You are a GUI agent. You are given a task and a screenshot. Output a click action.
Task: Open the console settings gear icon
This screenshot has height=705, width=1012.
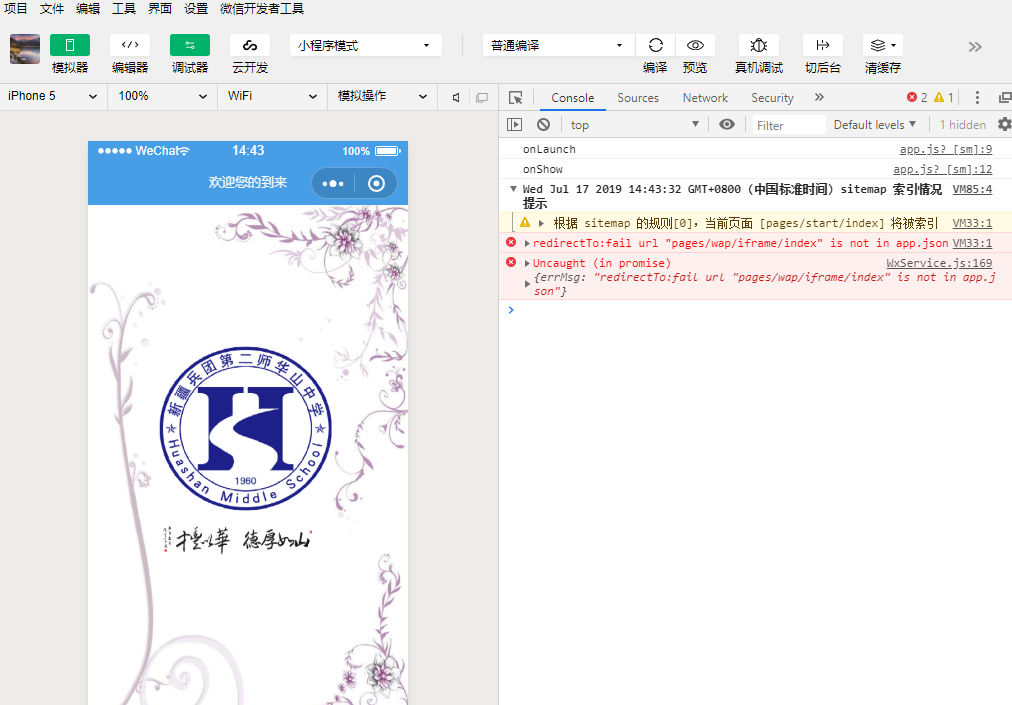point(1004,125)
